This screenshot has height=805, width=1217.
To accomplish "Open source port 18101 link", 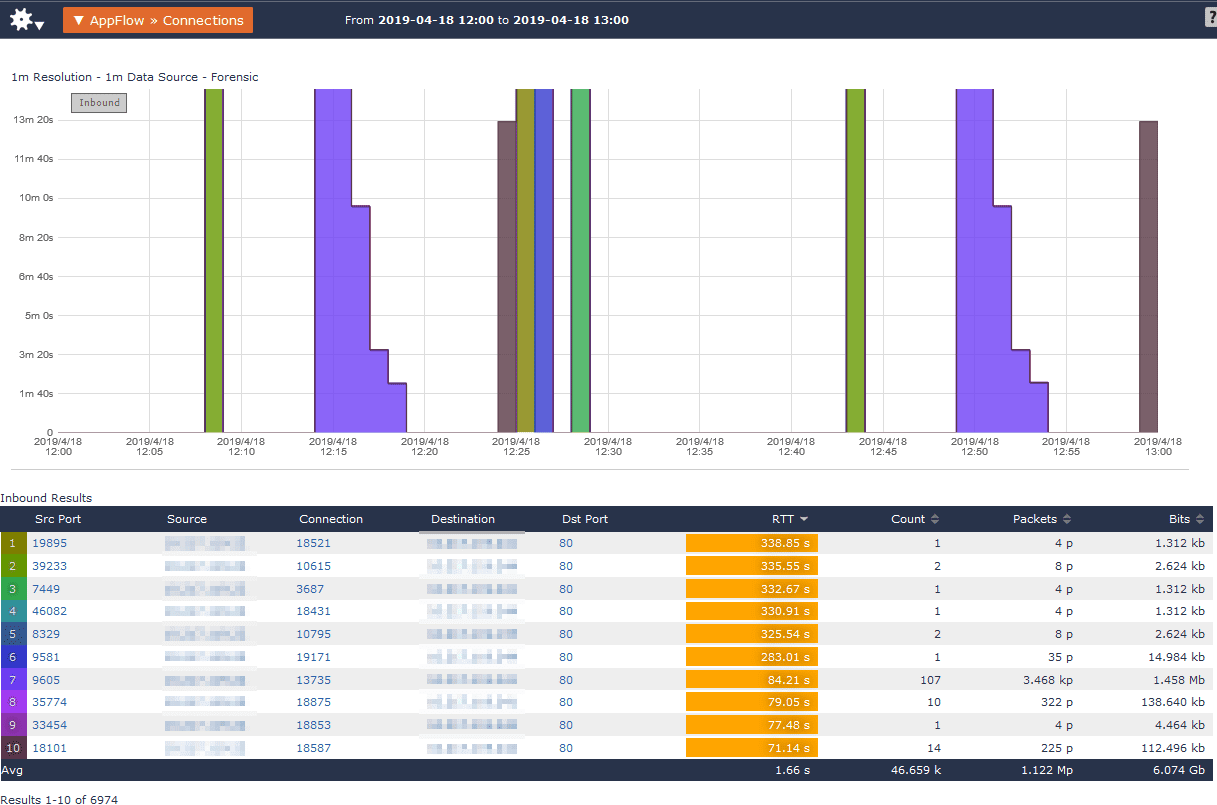I will [x=50, y=748].
